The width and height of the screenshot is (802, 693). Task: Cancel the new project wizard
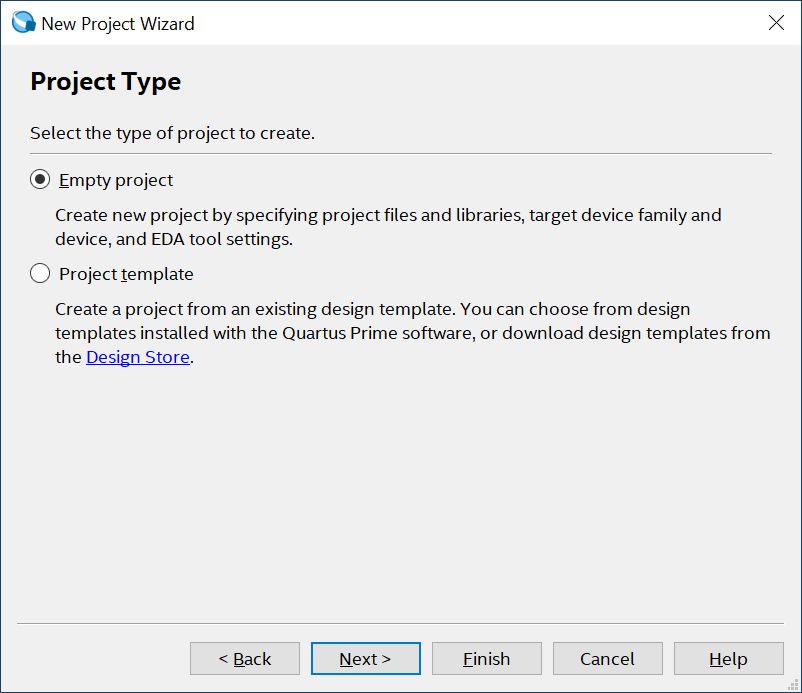click(x=607, y=659)
